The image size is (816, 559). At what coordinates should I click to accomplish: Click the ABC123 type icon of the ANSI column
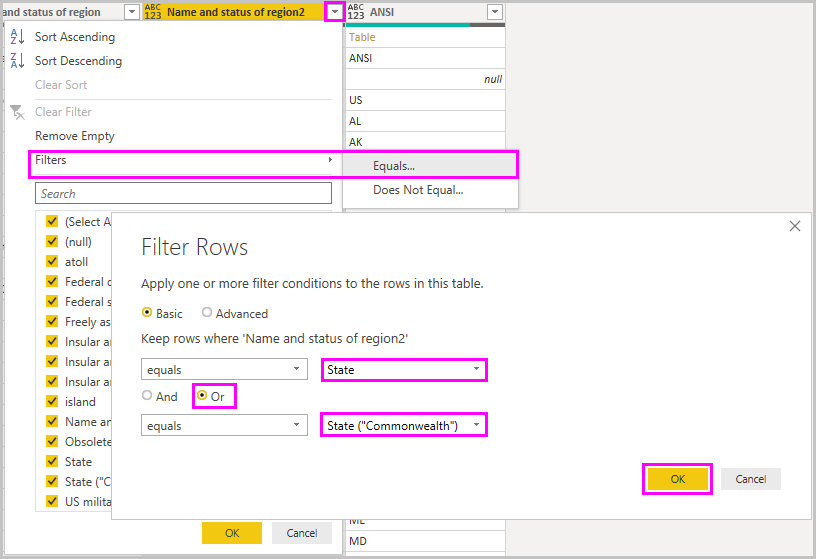(x=356, y=12)
